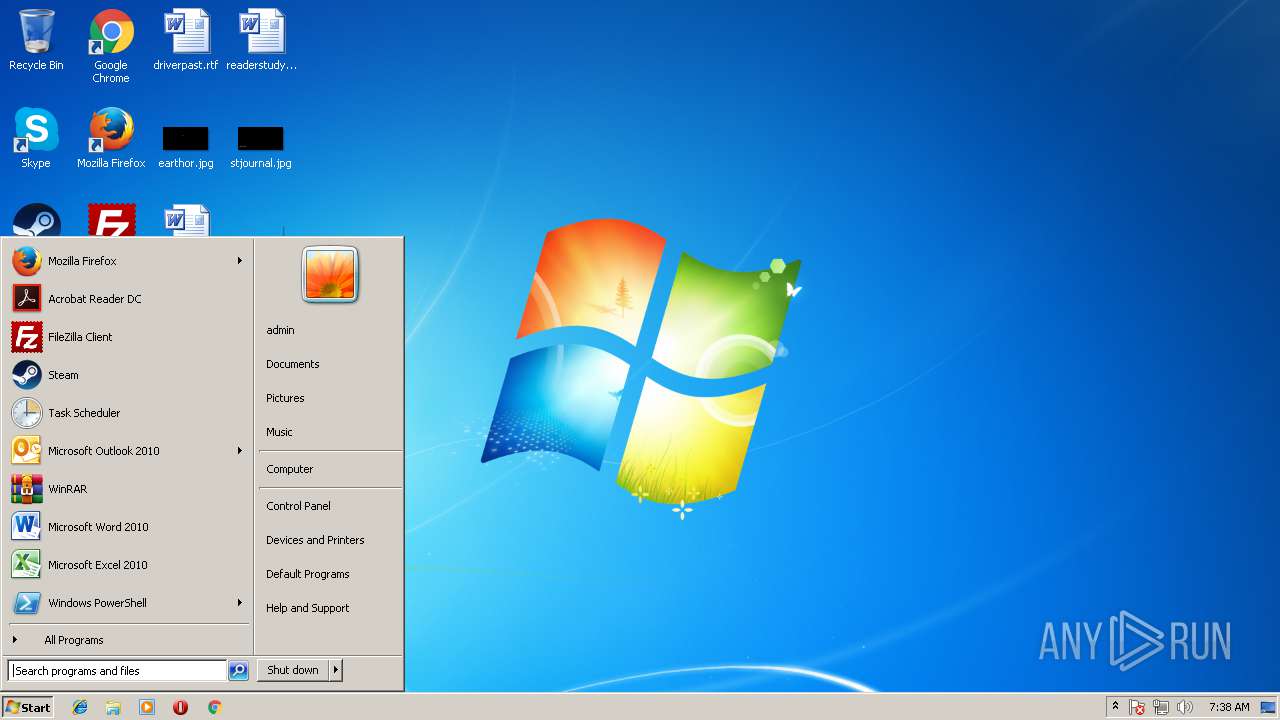Launch Microsoft Word 2010 from Start menu
The height and width of the screenshot is (720, 1280).
(128, 527)
